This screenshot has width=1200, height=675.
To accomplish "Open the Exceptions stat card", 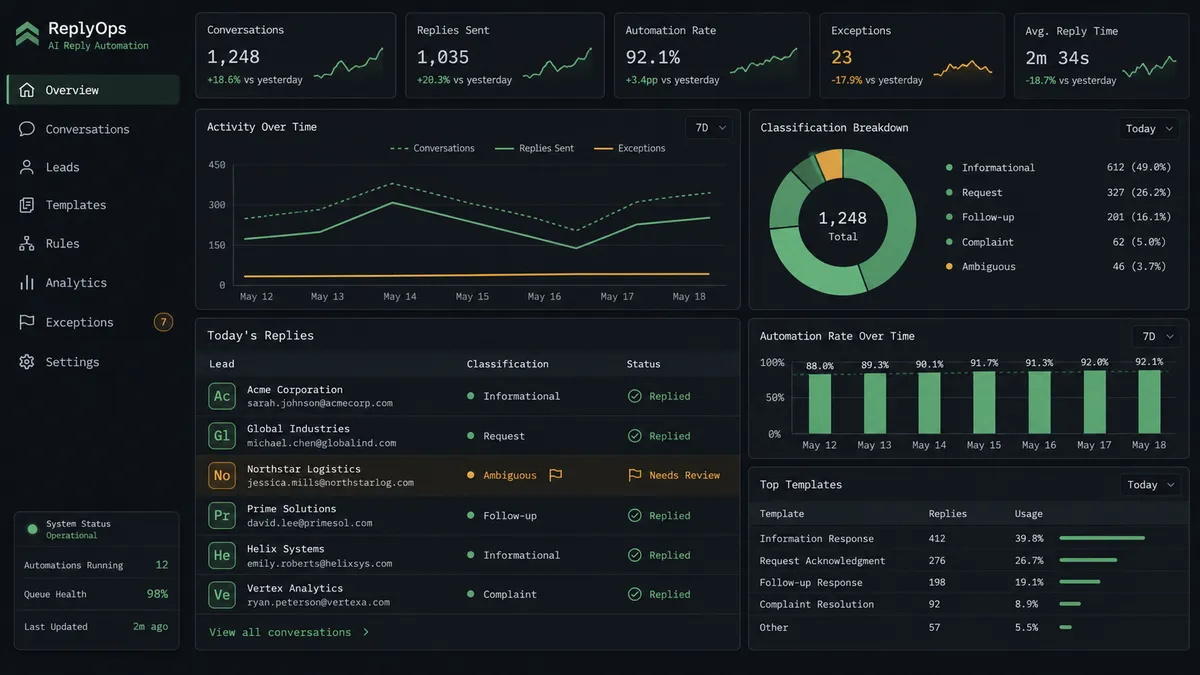I will (x=912, y=55).
